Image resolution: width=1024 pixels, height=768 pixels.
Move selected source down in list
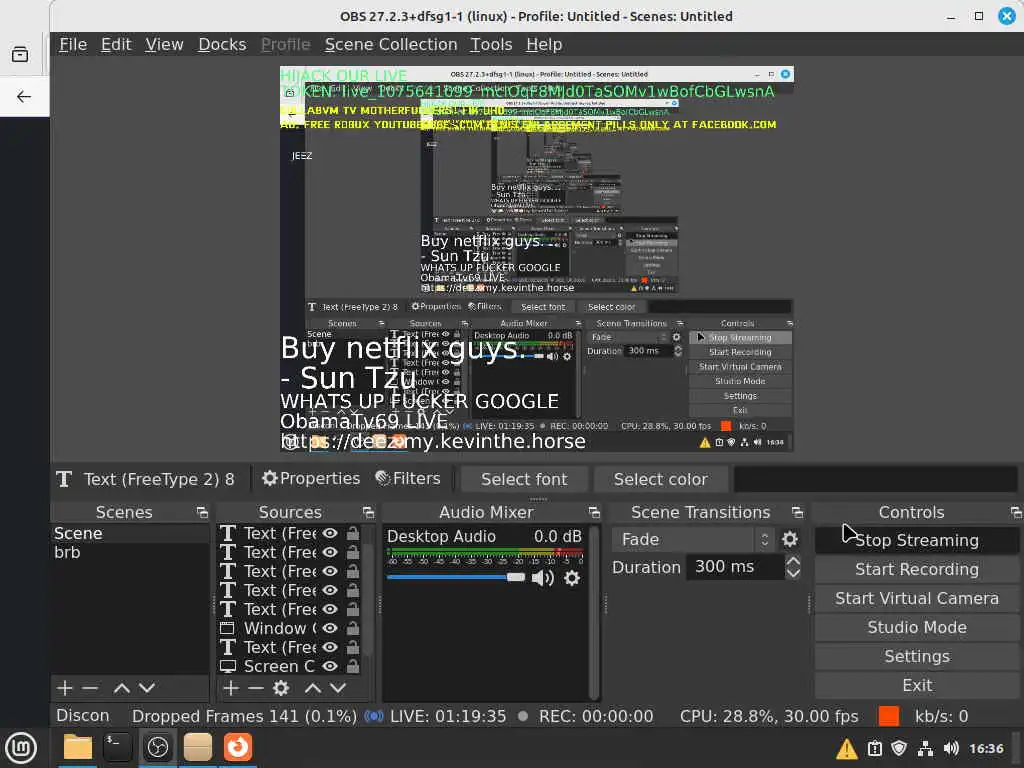tap(338, 688)
